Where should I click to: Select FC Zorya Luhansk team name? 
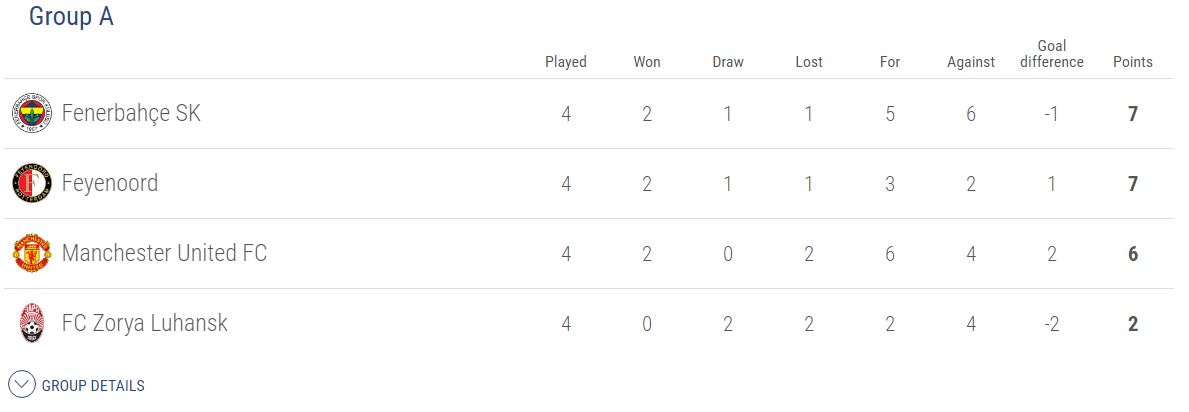pyautogui.click(x=145, y=323)
